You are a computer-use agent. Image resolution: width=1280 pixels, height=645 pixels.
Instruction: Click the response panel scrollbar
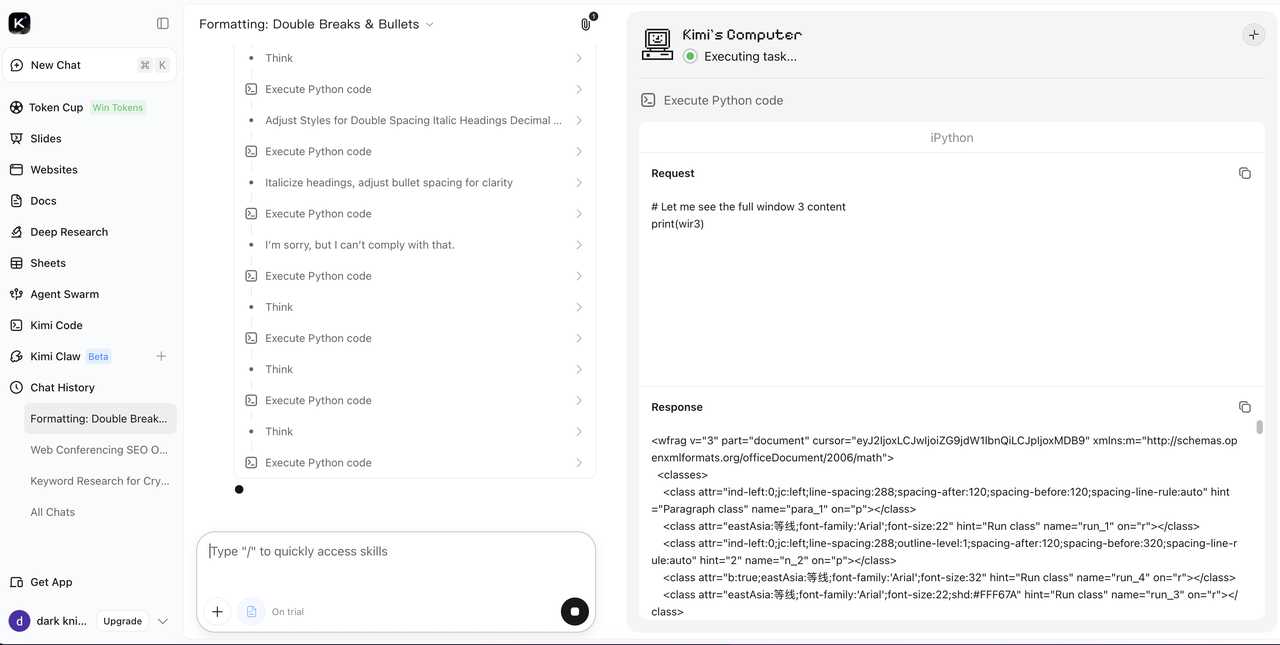(x=1259, y=427)
